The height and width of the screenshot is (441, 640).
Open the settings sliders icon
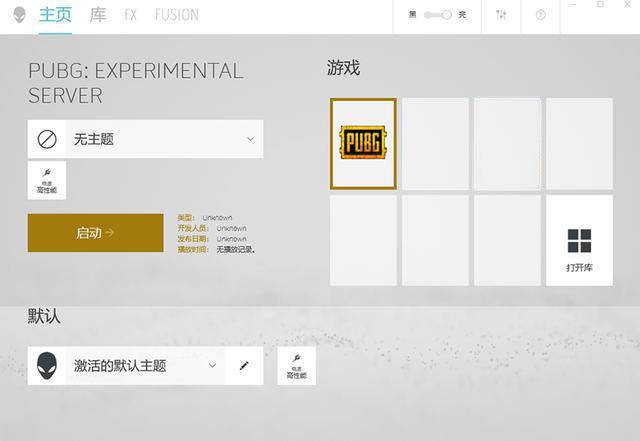(x=501, y=15)
